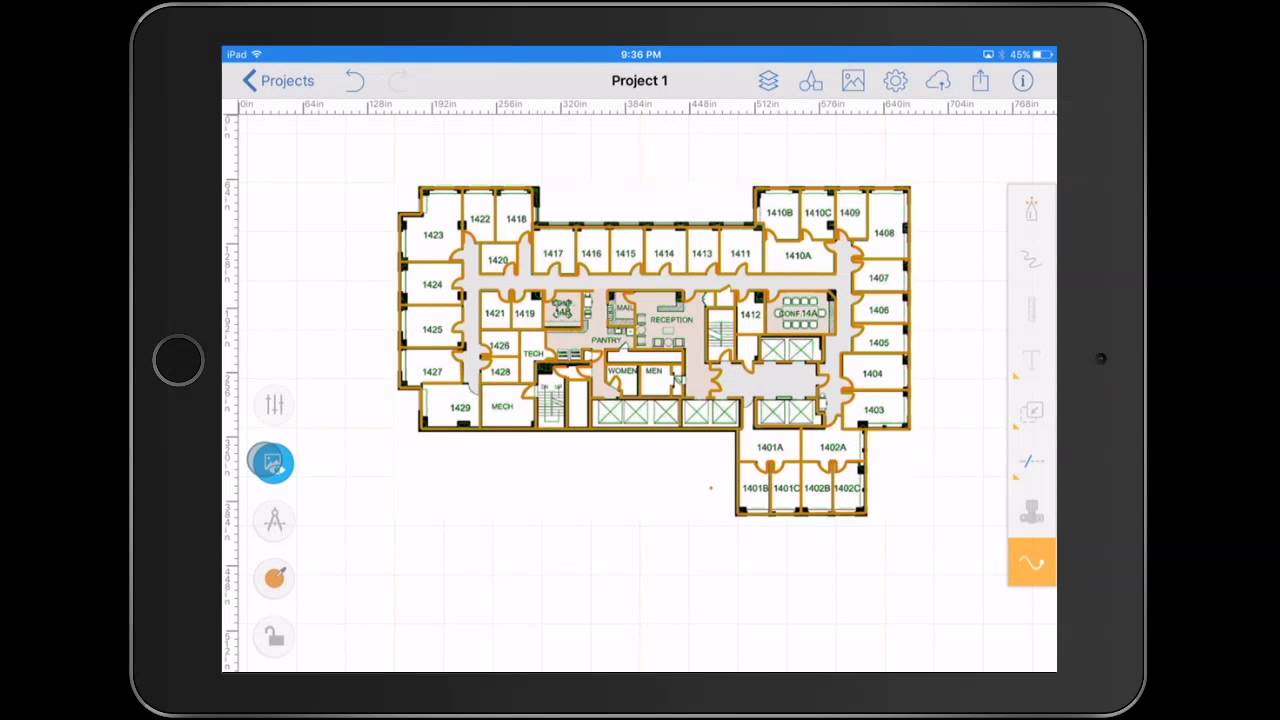The image size is (1280, 720).
Task: Select the MECH room label
Action: [x=502, y=406]
